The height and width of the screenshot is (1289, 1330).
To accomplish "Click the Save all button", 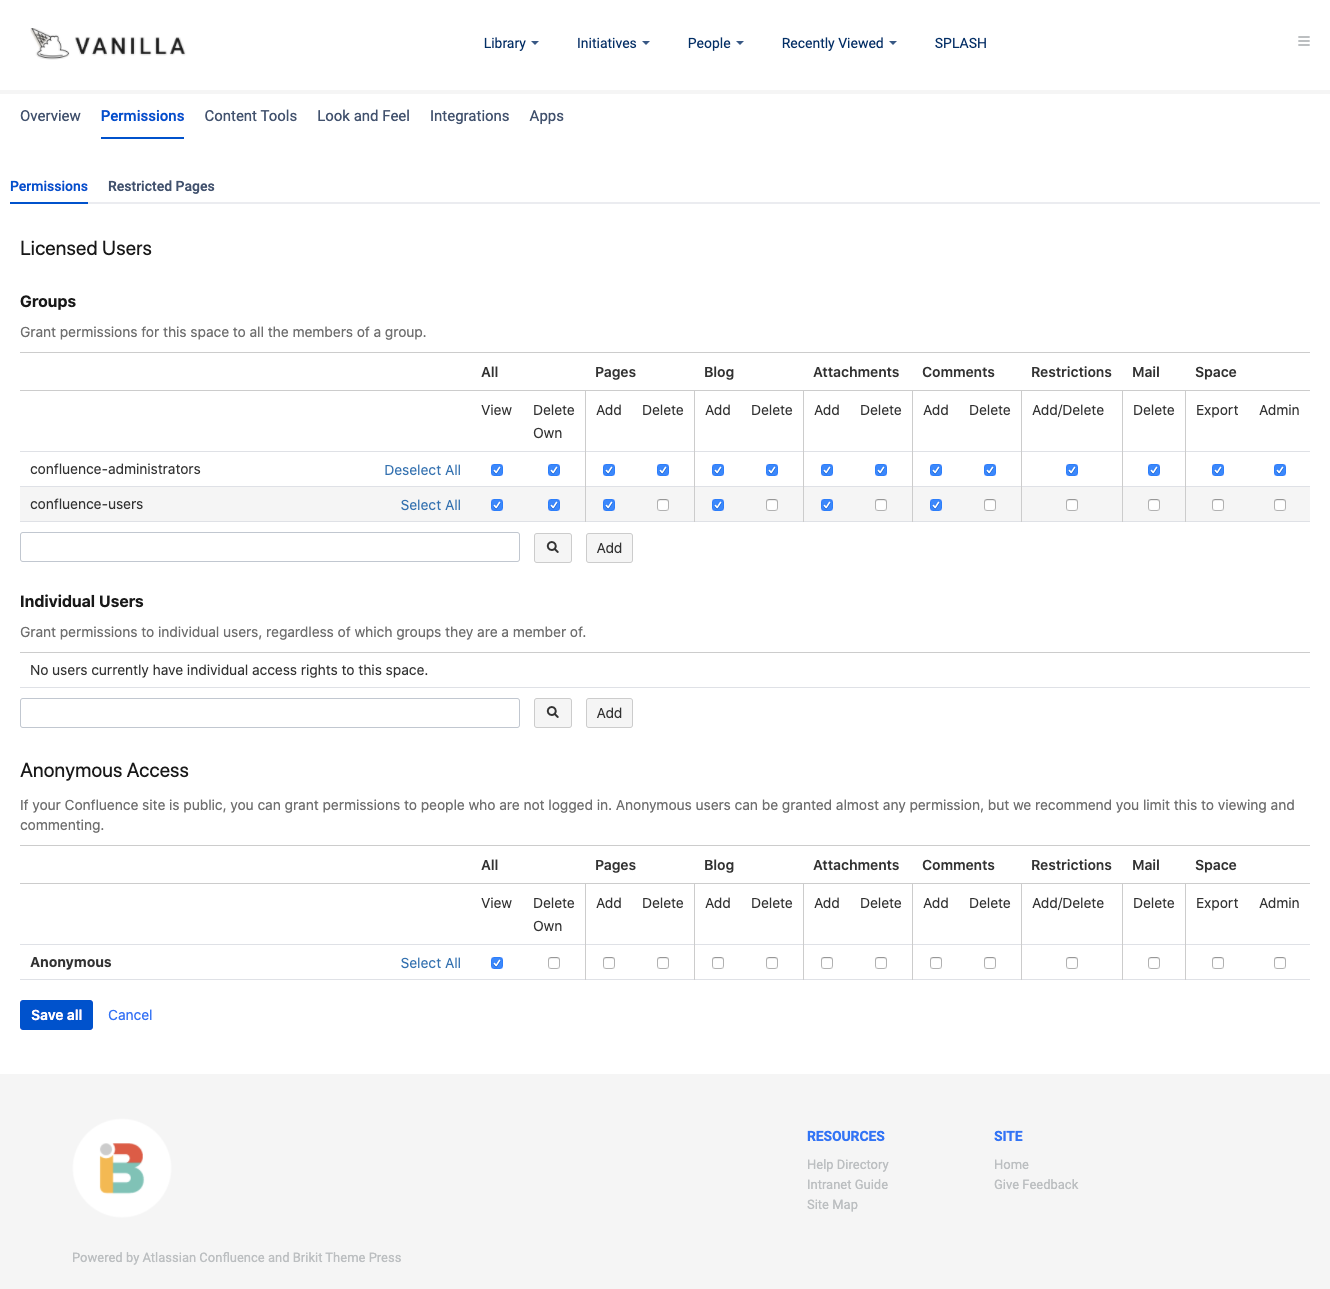I will (56, 1015).
